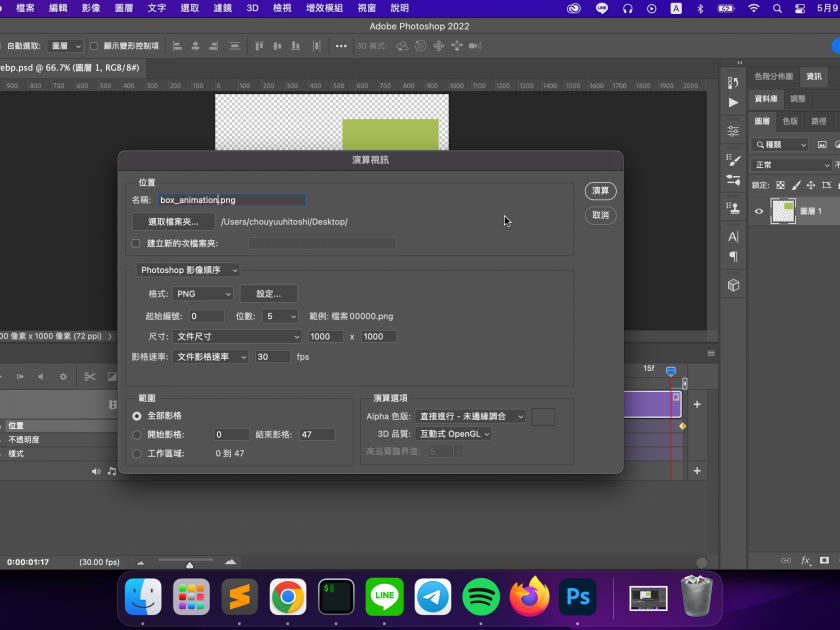This screenshot has height=630, width=840.
Task: Open the Clone Source stamp panel icon
Action: 733,209
